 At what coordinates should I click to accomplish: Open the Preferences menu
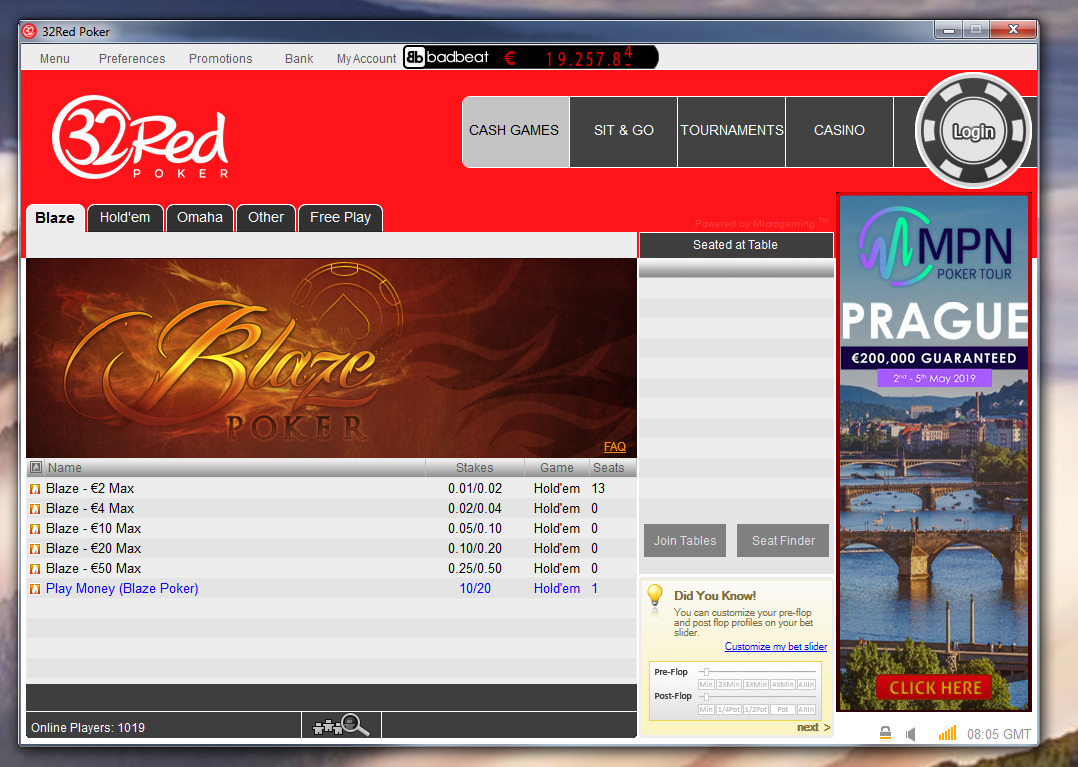(132, 59)
